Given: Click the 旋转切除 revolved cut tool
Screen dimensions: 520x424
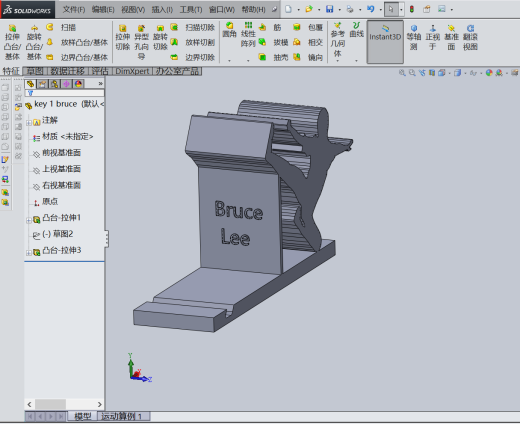Looking at the screenshot, I should click(x=160, y=37).
